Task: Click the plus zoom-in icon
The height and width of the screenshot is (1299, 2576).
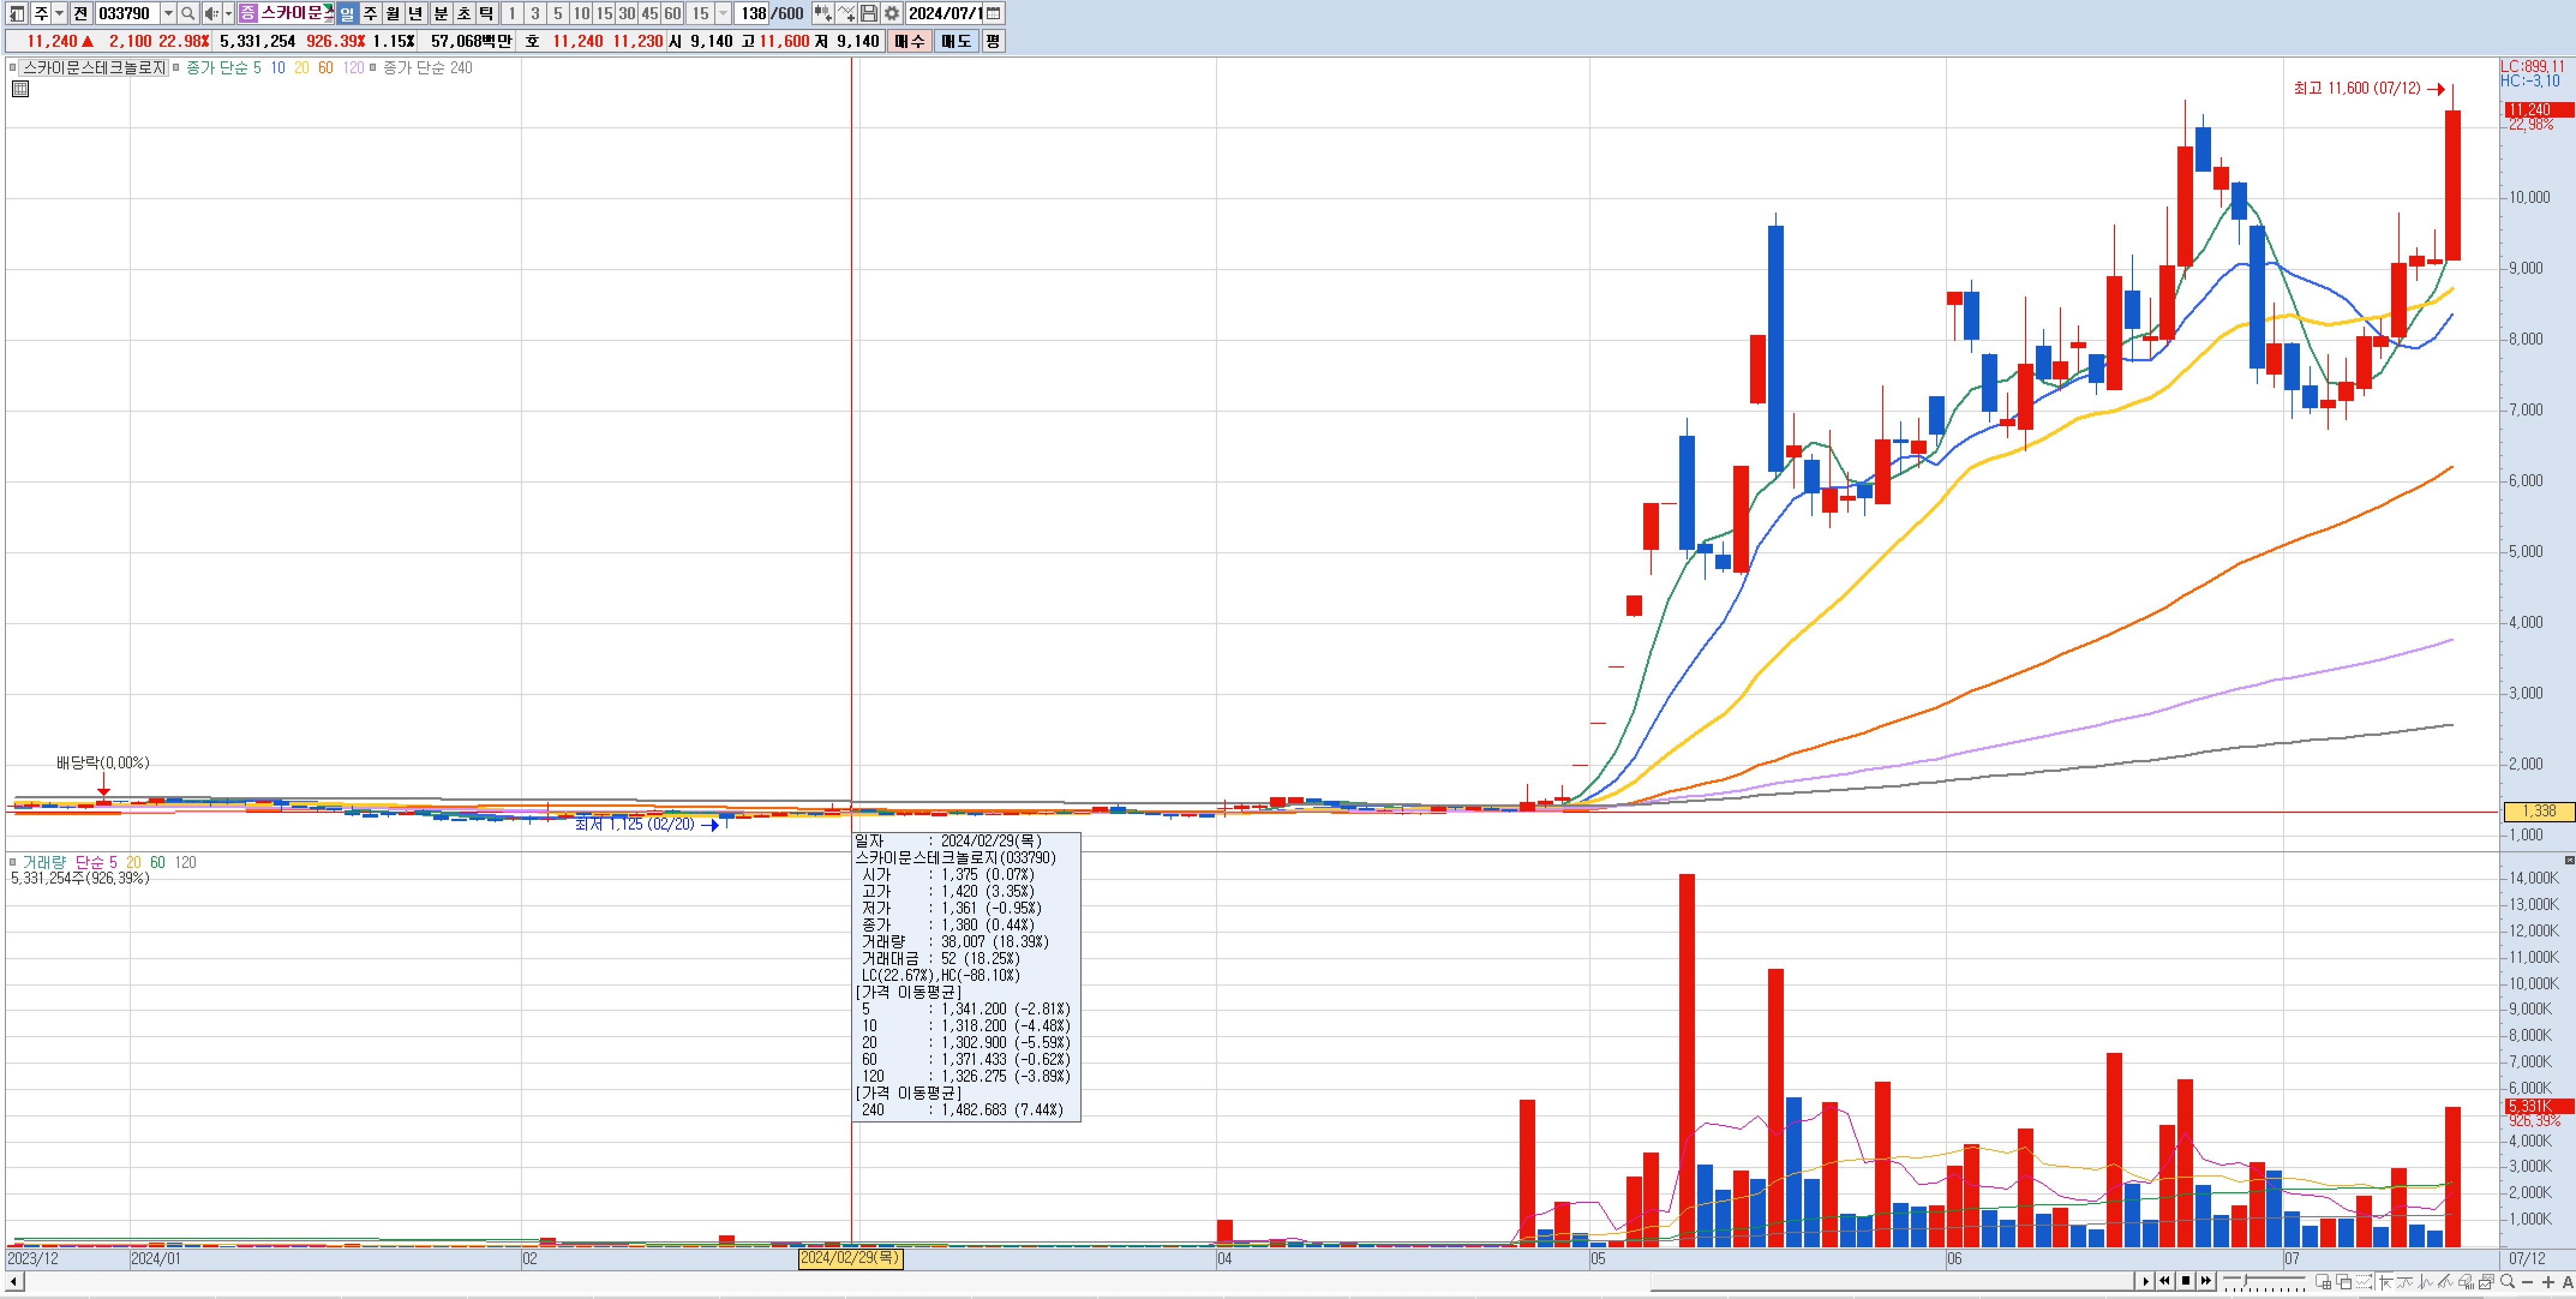Action: [x=2548, y=1282]
